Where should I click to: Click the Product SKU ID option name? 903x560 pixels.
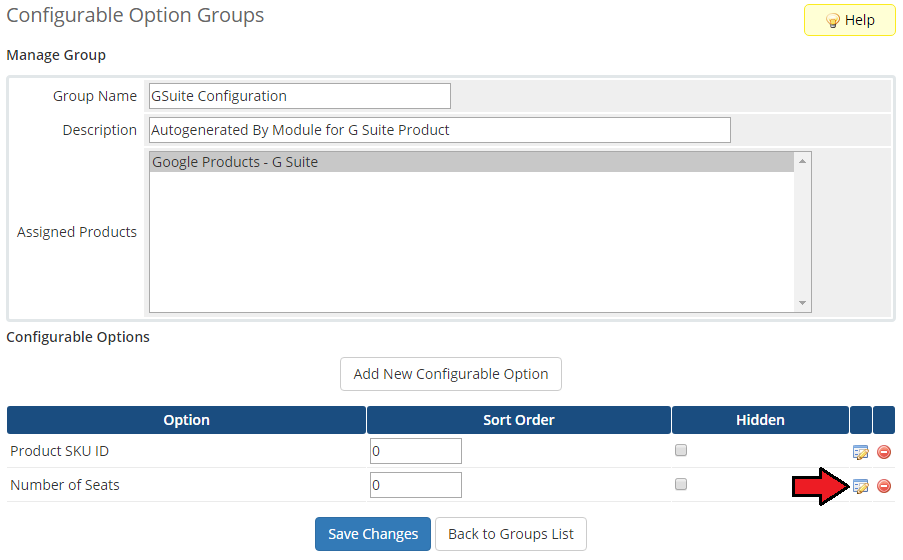point(59,451)
